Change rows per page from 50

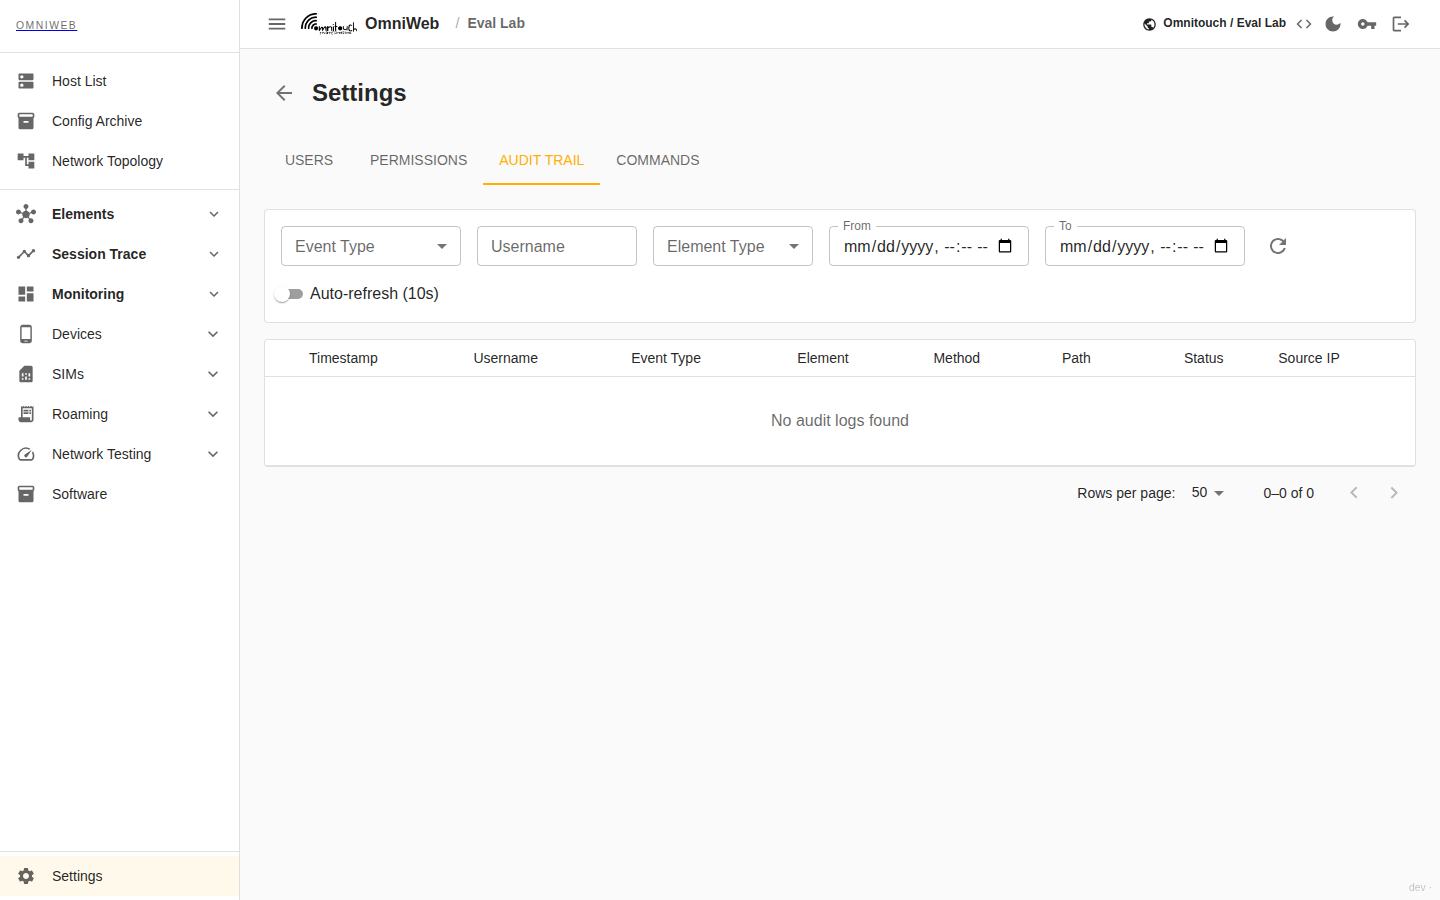point(1208,493)
